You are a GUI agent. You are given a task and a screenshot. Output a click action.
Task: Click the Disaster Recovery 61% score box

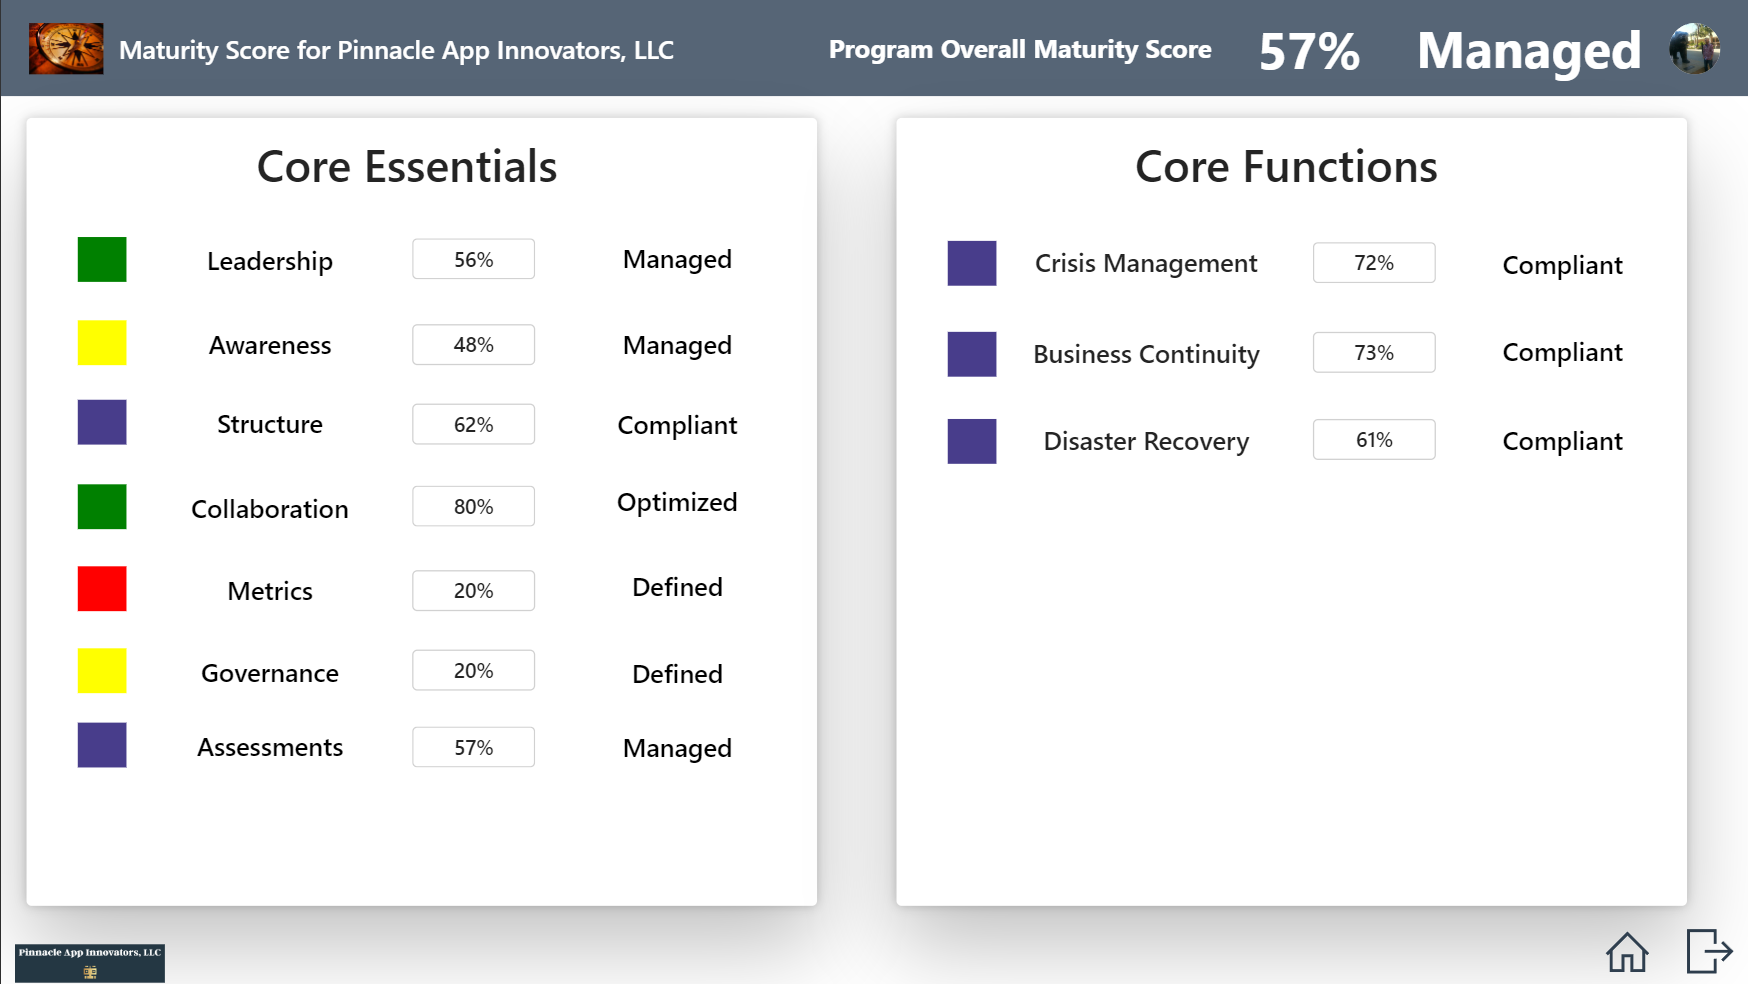[1374, 440]
